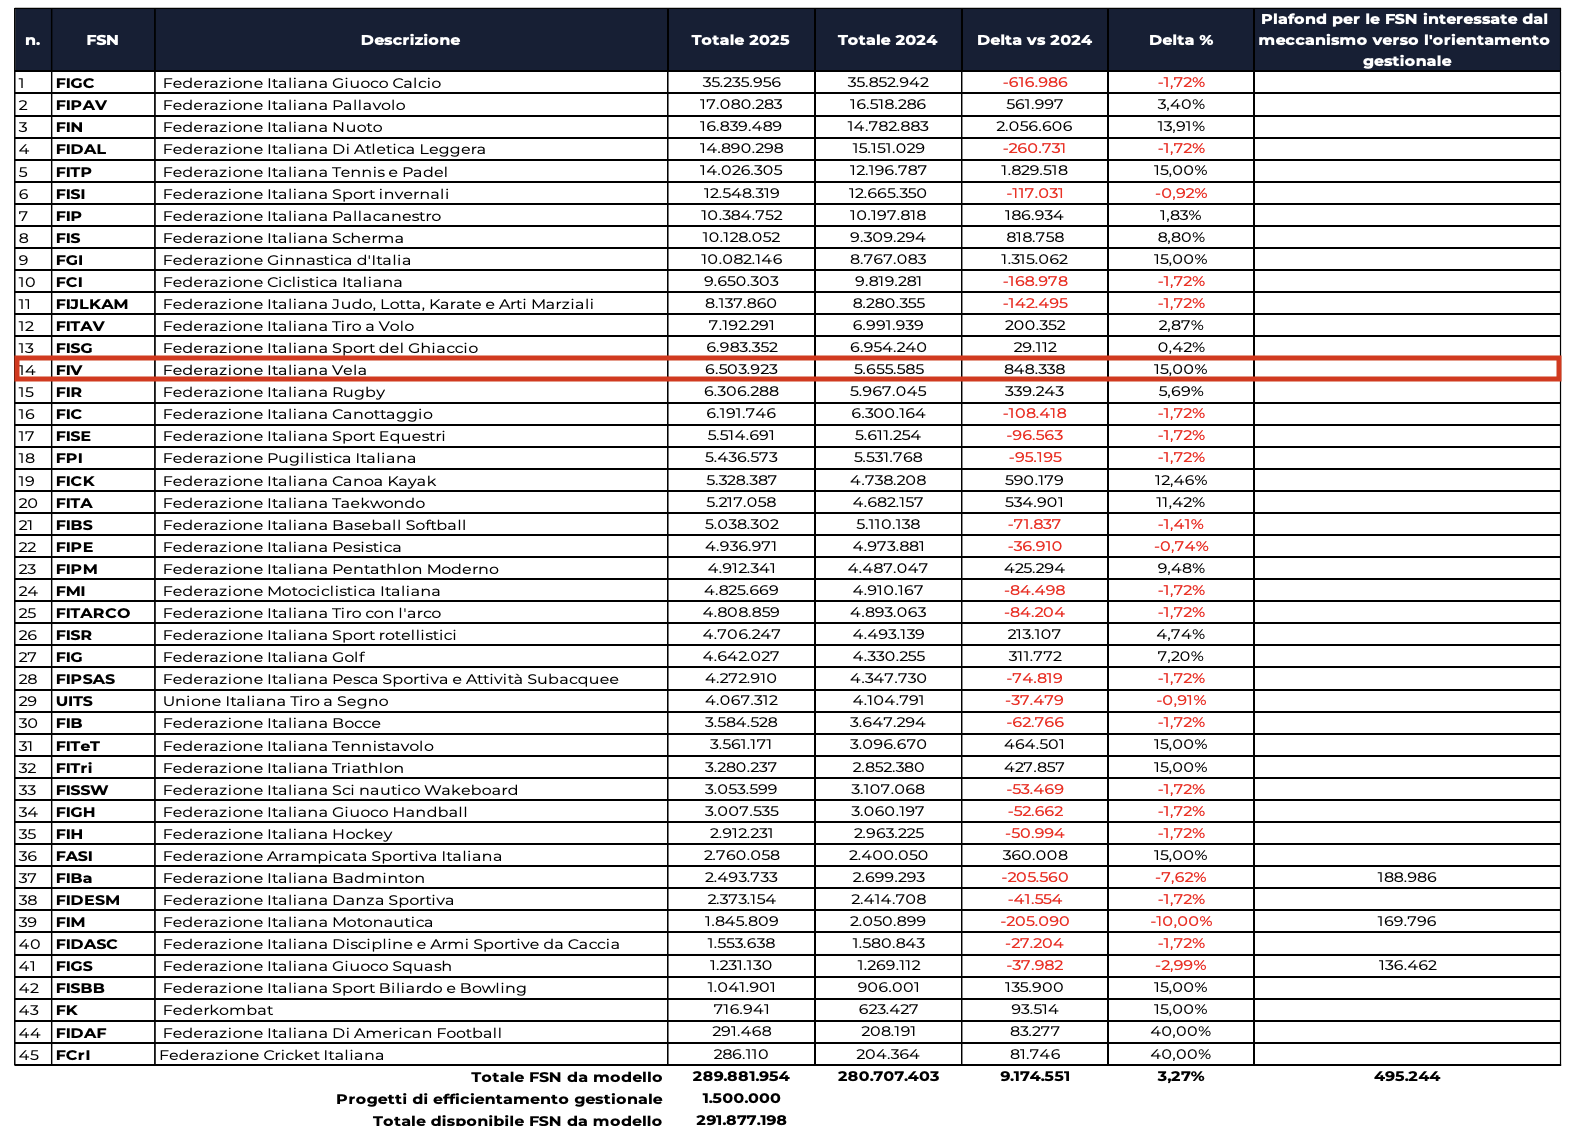Click plafond value 169.796 for FIM

[1406, 921]
